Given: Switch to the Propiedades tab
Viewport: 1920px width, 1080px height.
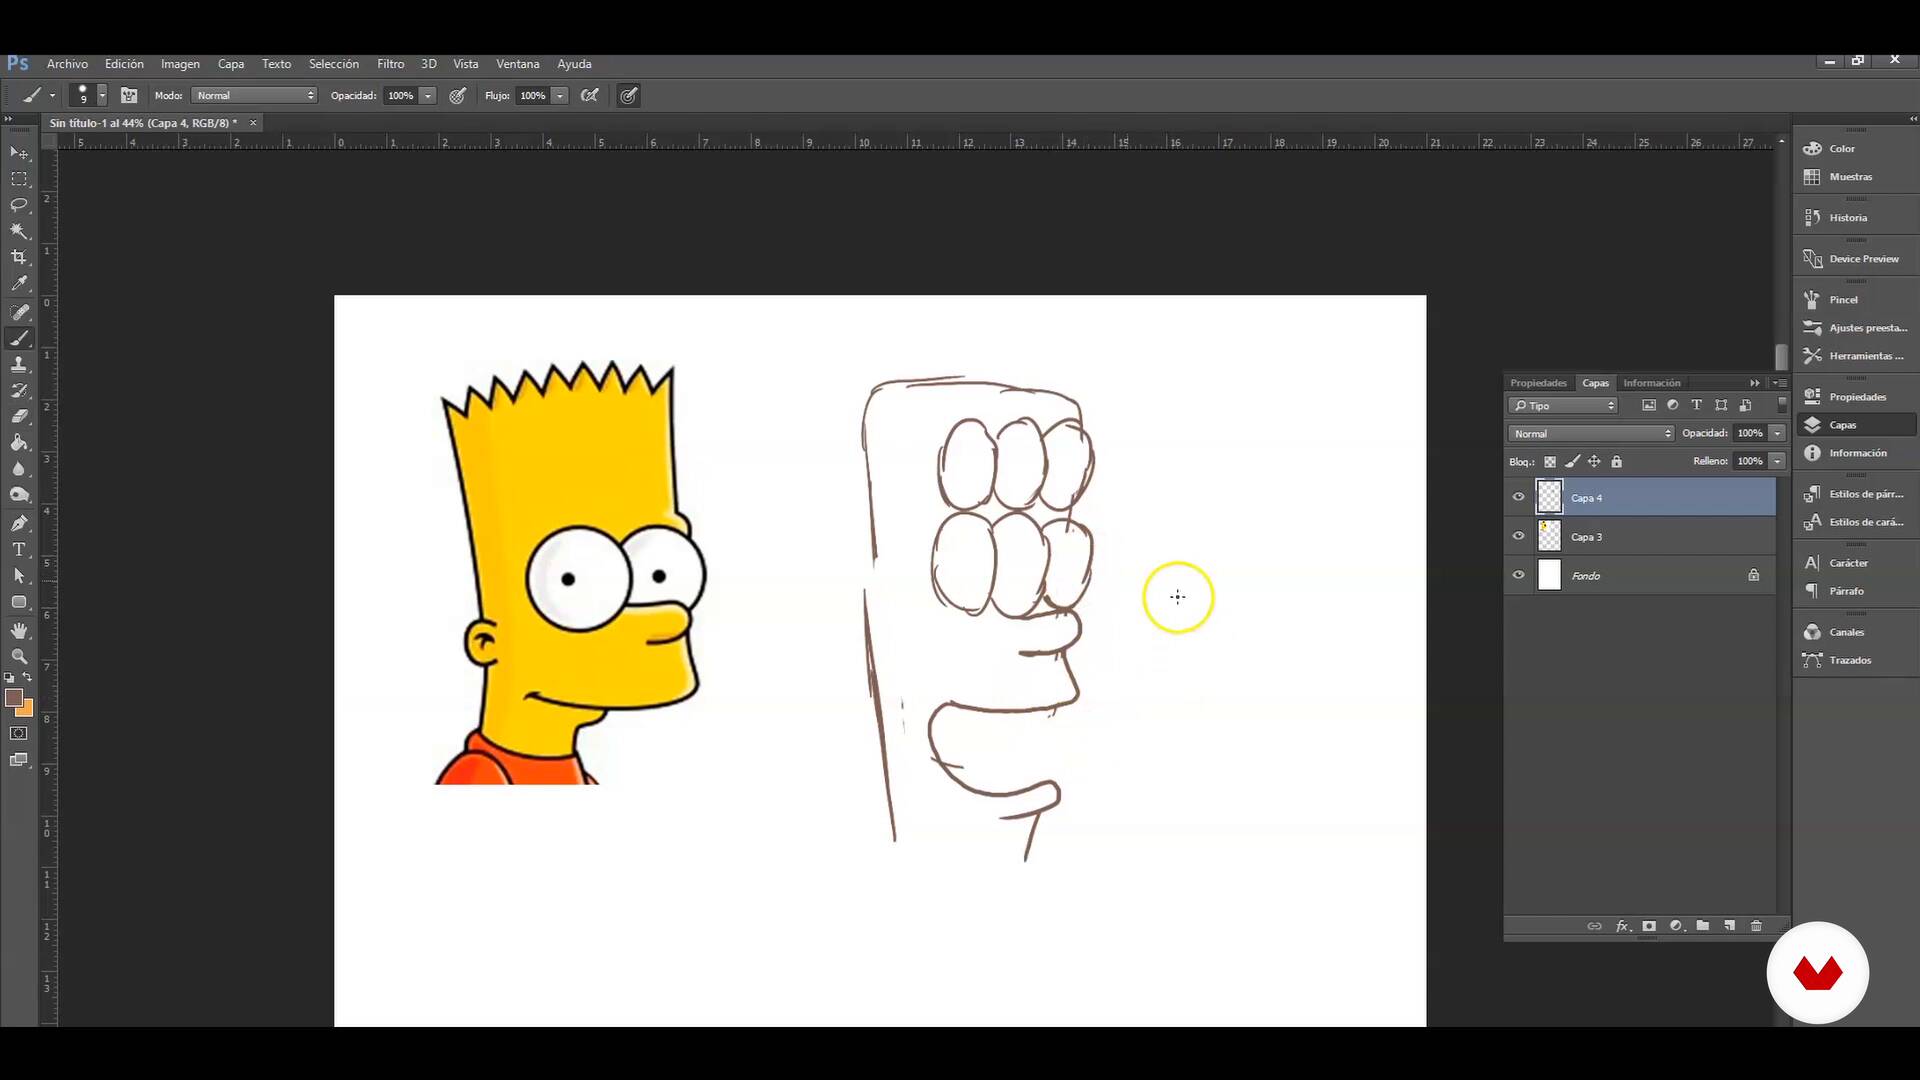Looking at the screenshot, I should [x=1538, y=383].
